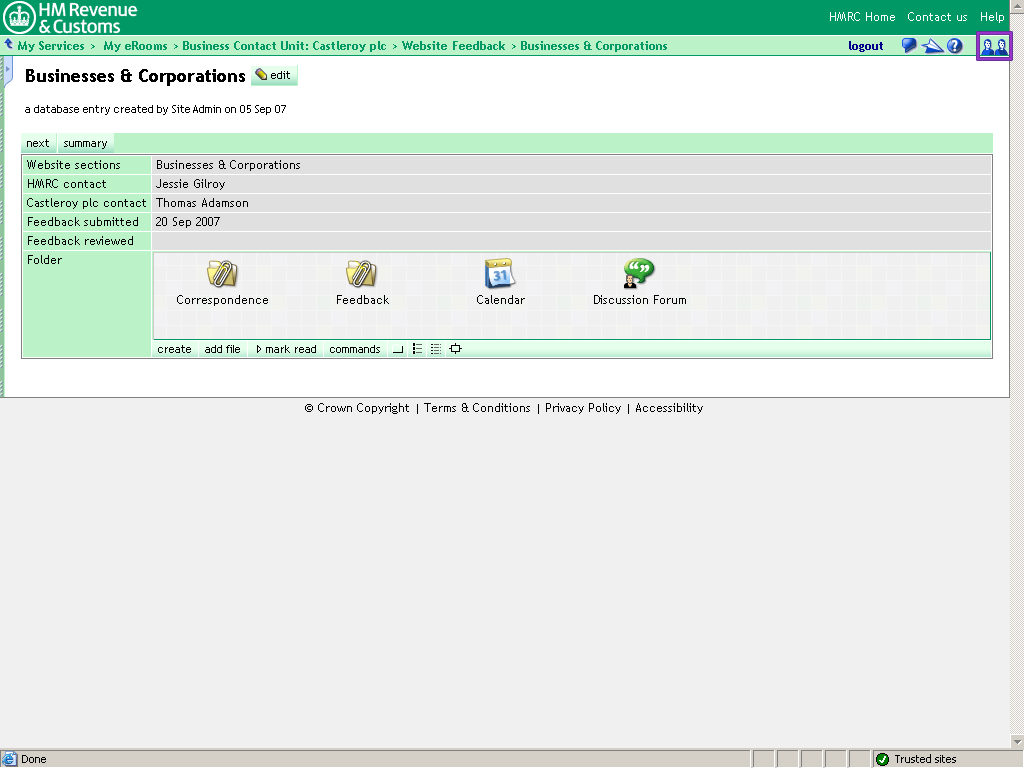Expand the mark read option
This screenshot has width=1024, height=768.
(286, 349)
